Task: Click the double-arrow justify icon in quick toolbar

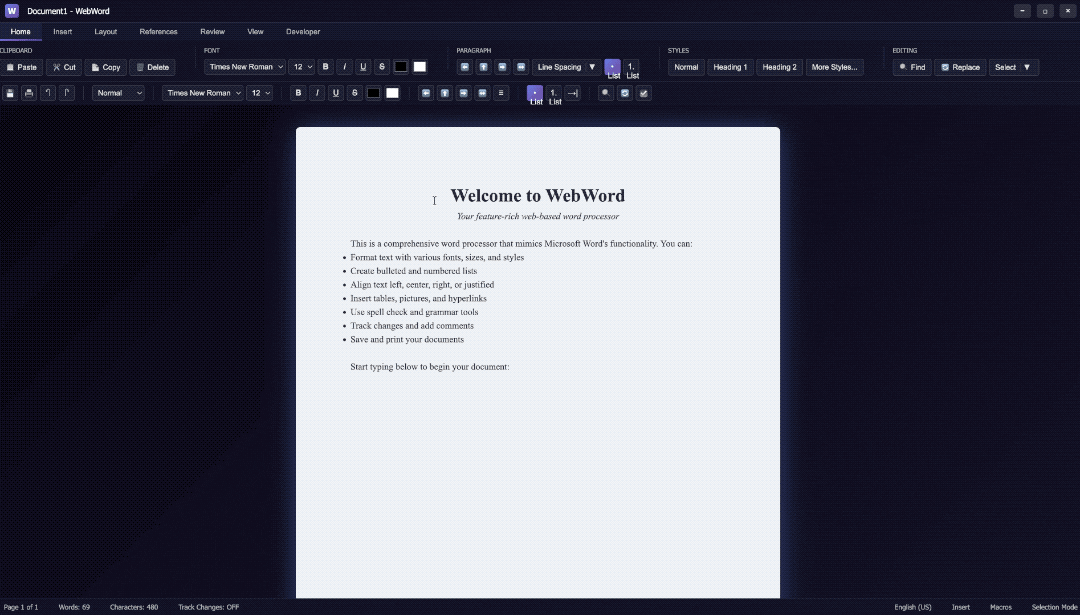Action: point(483,93)
